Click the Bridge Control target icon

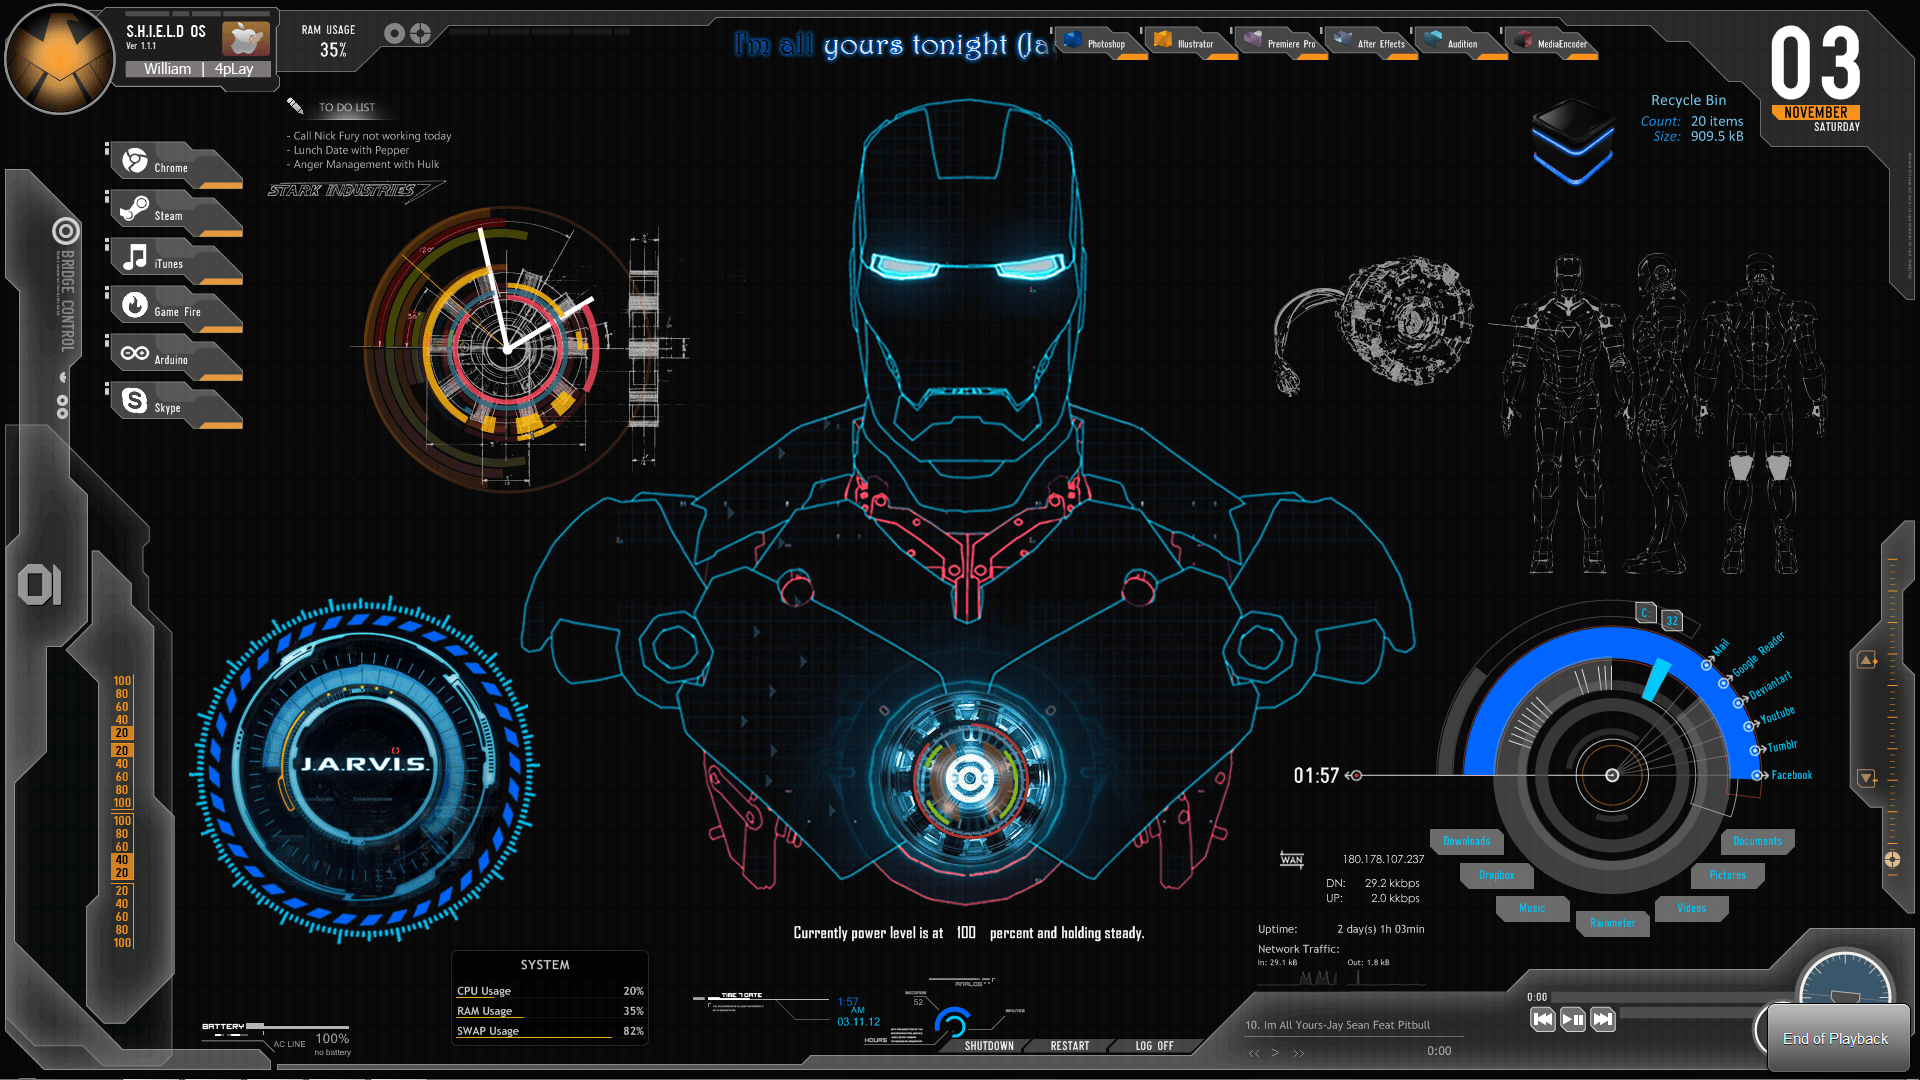(66, 232)
